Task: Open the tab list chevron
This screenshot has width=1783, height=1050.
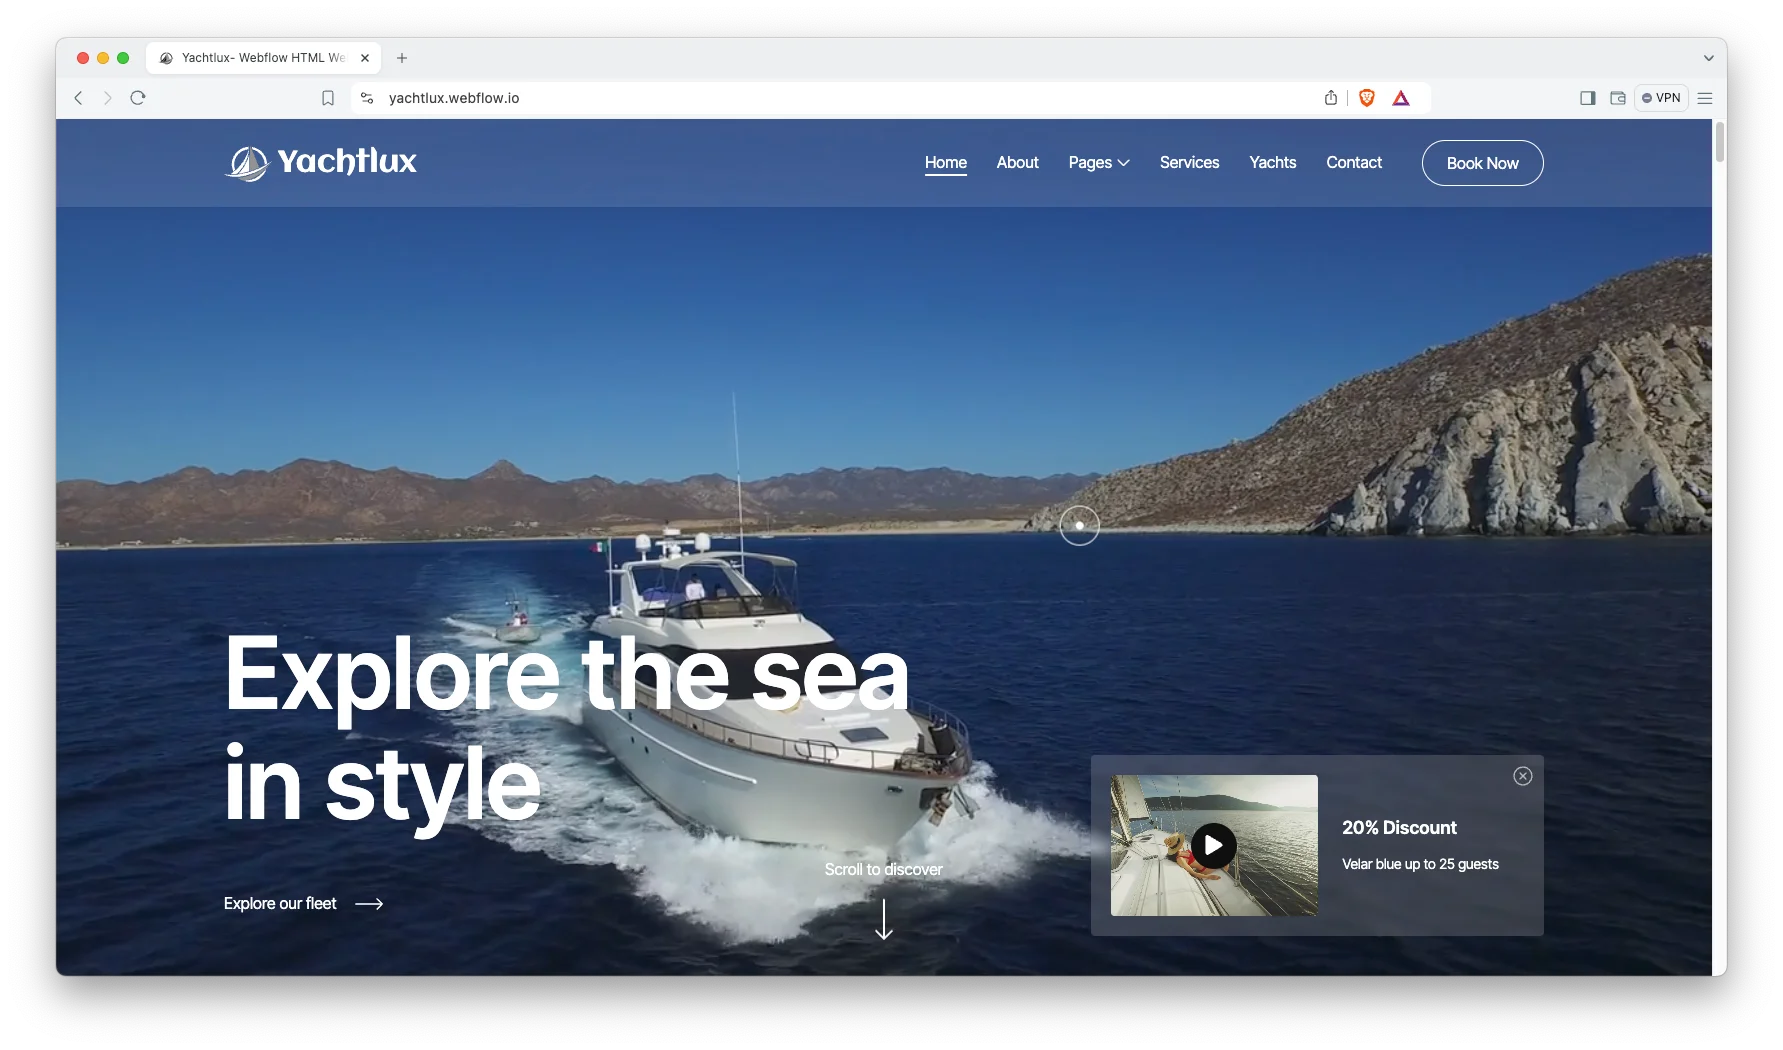Action: (1709, 58)
